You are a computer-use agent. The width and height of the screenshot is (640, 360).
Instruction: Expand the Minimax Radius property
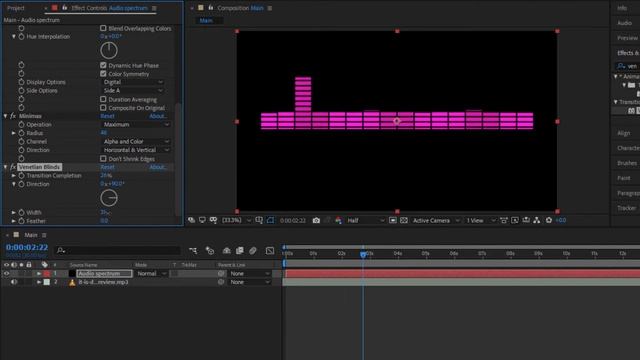13,133
